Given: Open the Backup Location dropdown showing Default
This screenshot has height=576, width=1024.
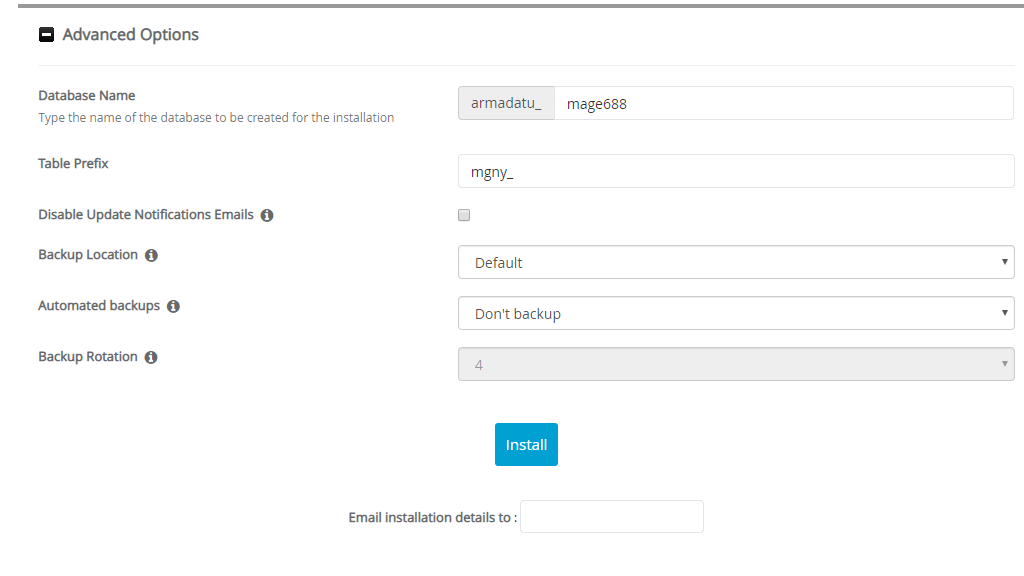Looking at the screenshot, I should [x=735, y=263].
